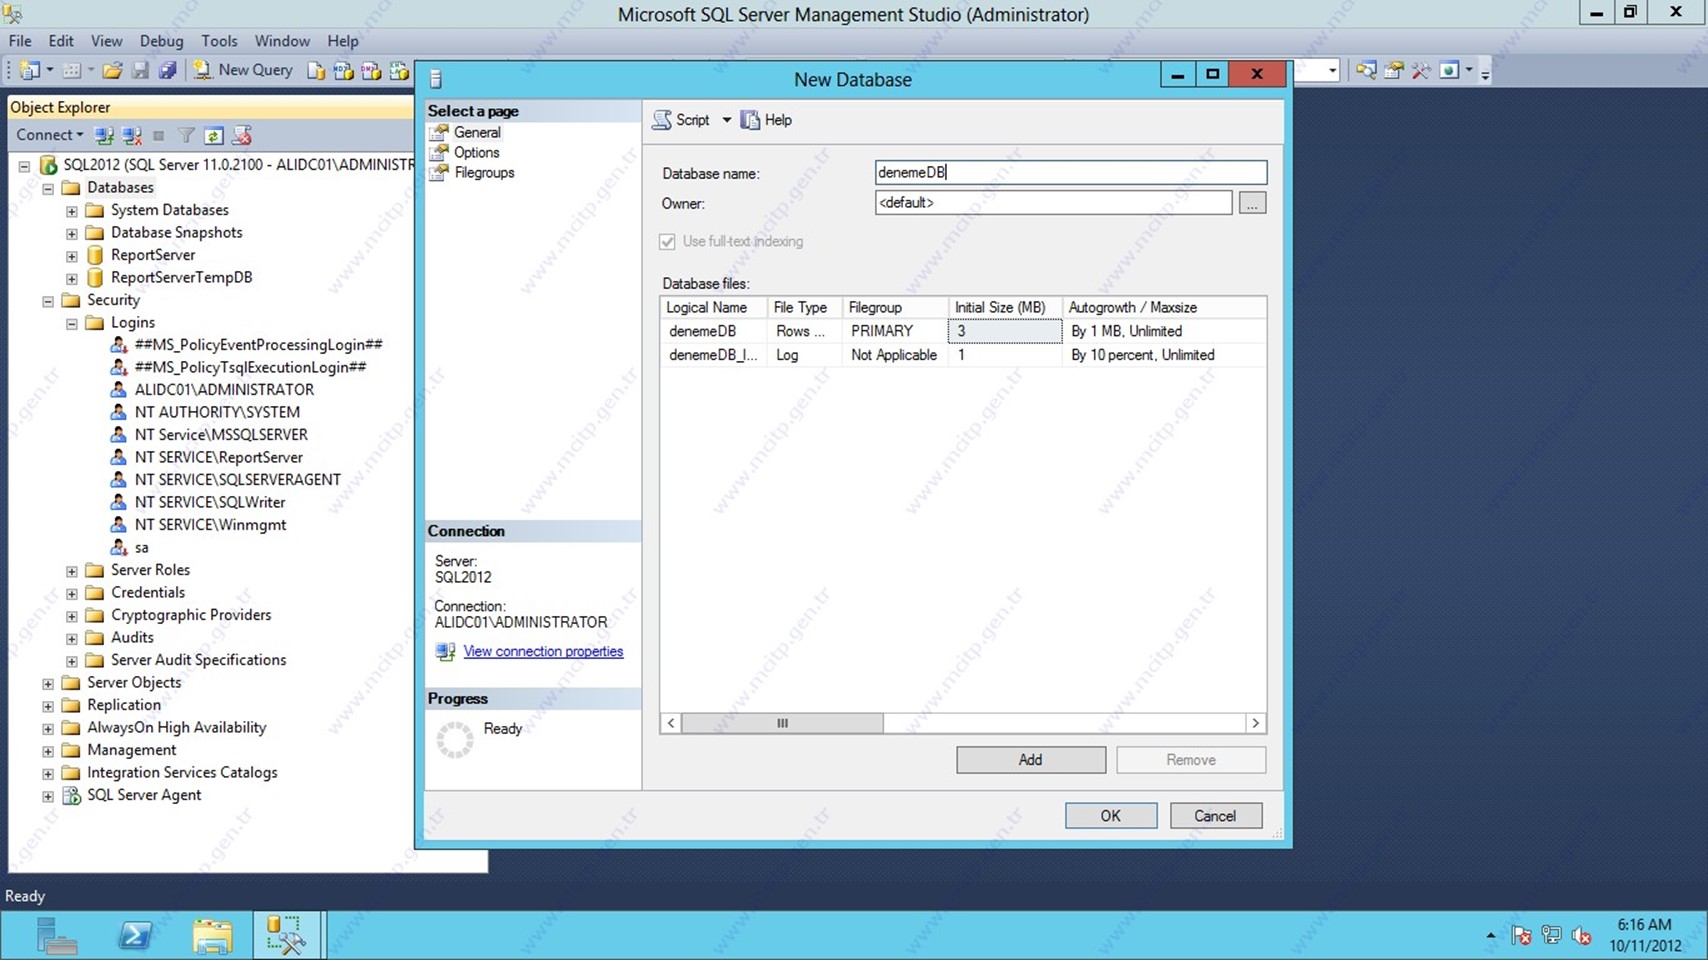
Task: Click the scroll left arrow in files grid
Action: (x=671, y=723)
